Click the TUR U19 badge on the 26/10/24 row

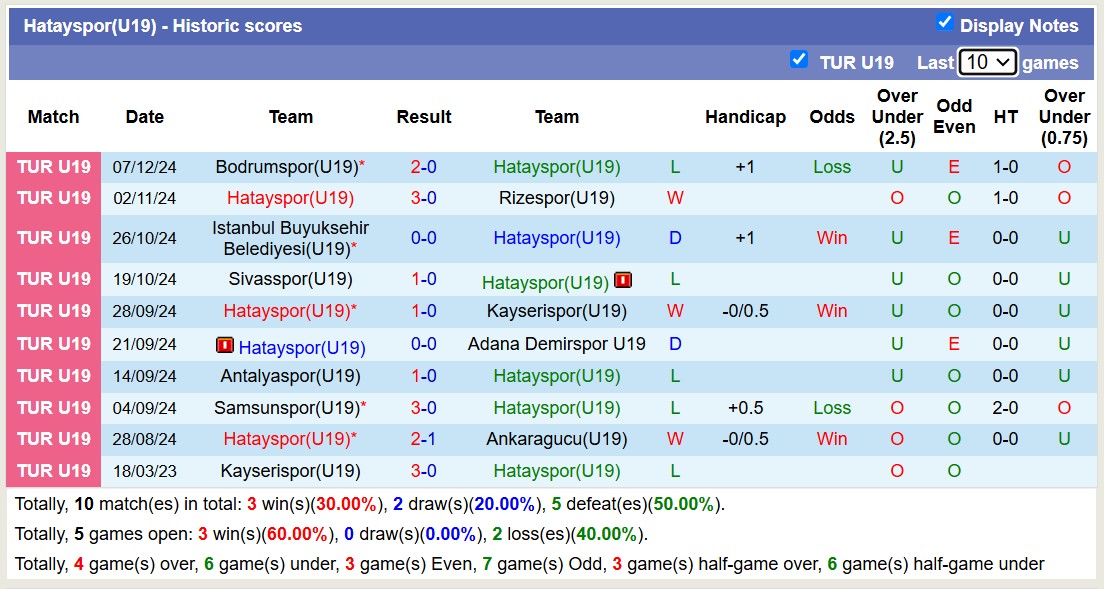(53, 238)
